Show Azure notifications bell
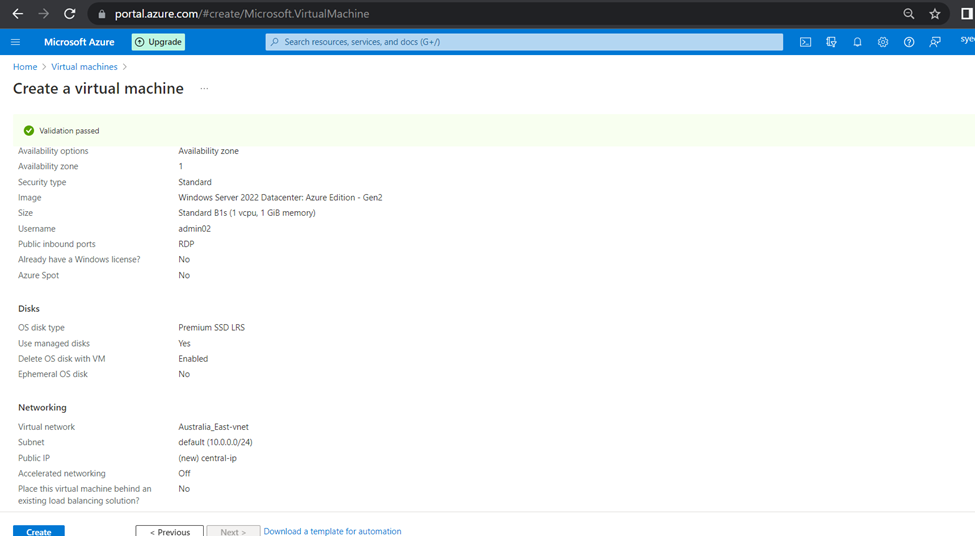 [x=857, y=42]
